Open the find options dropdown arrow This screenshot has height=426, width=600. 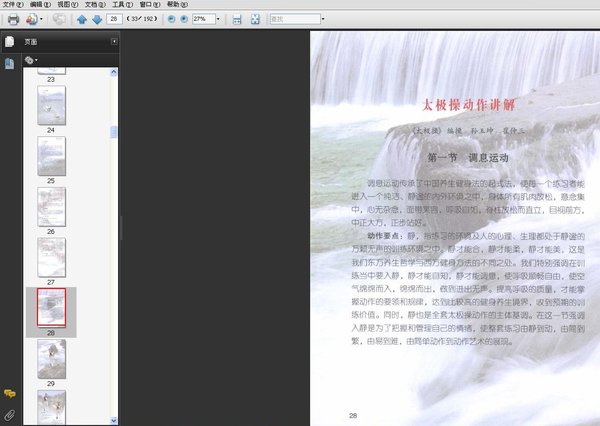(323, 19)
